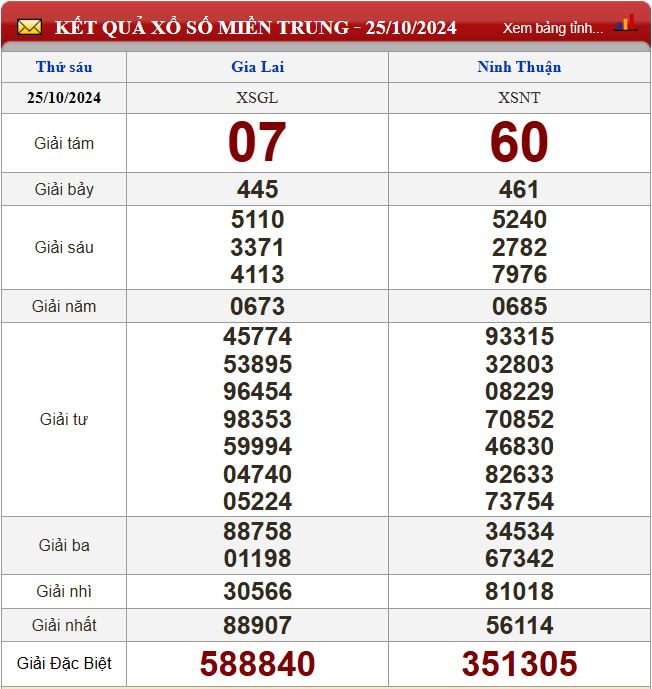Click Giải Đặc Biệt number 588840

click(x=257, y=664)
